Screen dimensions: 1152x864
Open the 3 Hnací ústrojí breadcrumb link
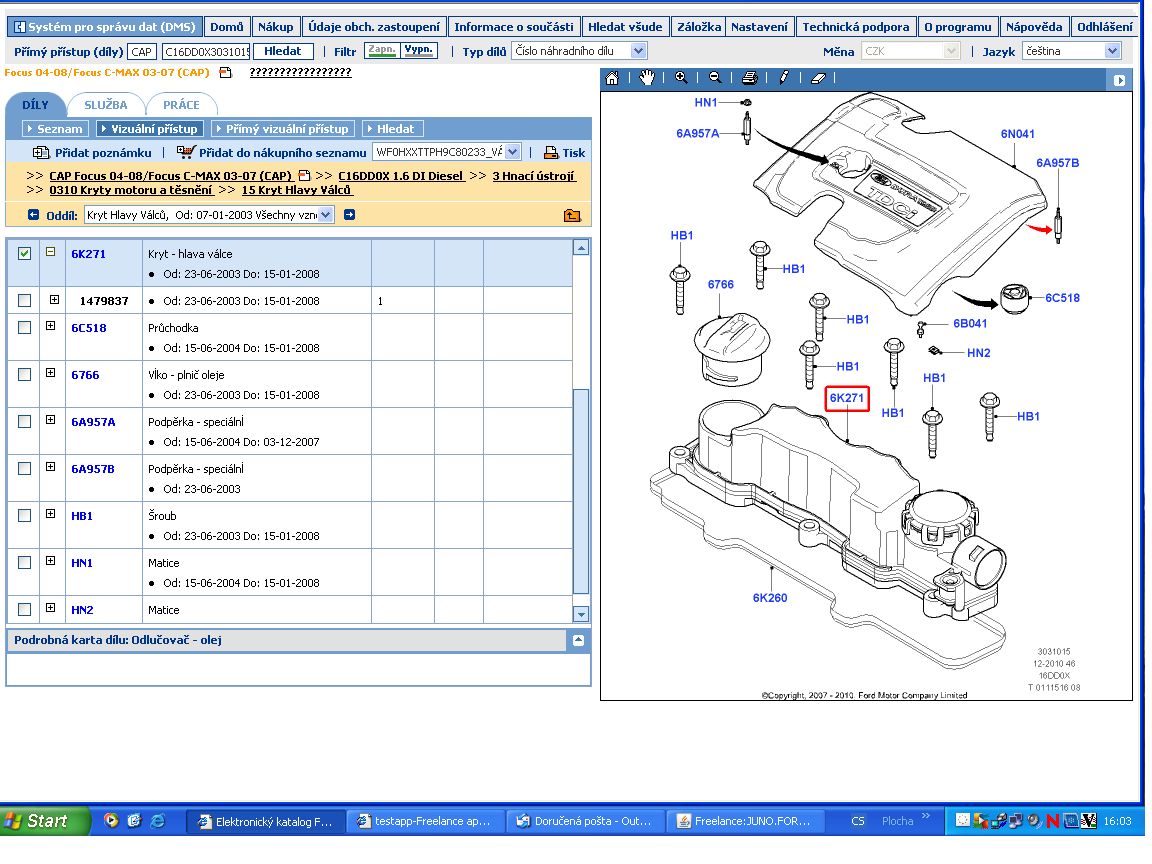pyautogui.click(x=533, y=176)
